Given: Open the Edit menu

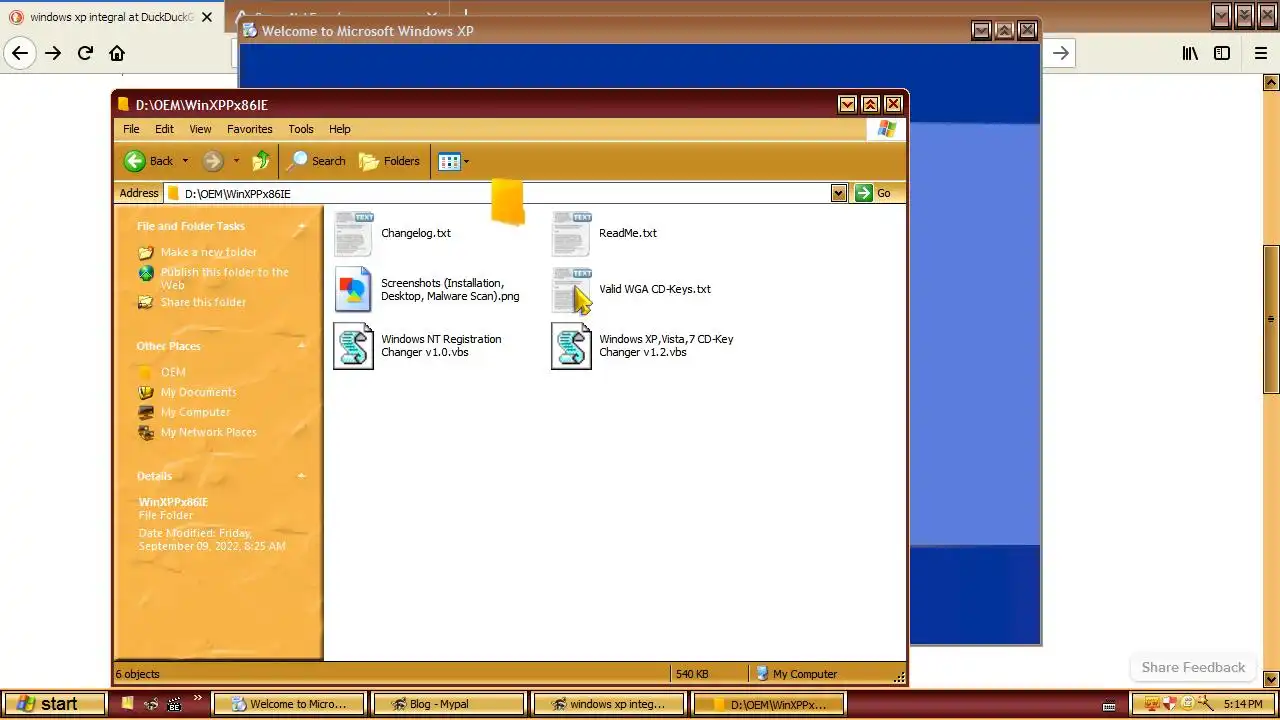Looking at the screenshot, I should coord(164,129).
